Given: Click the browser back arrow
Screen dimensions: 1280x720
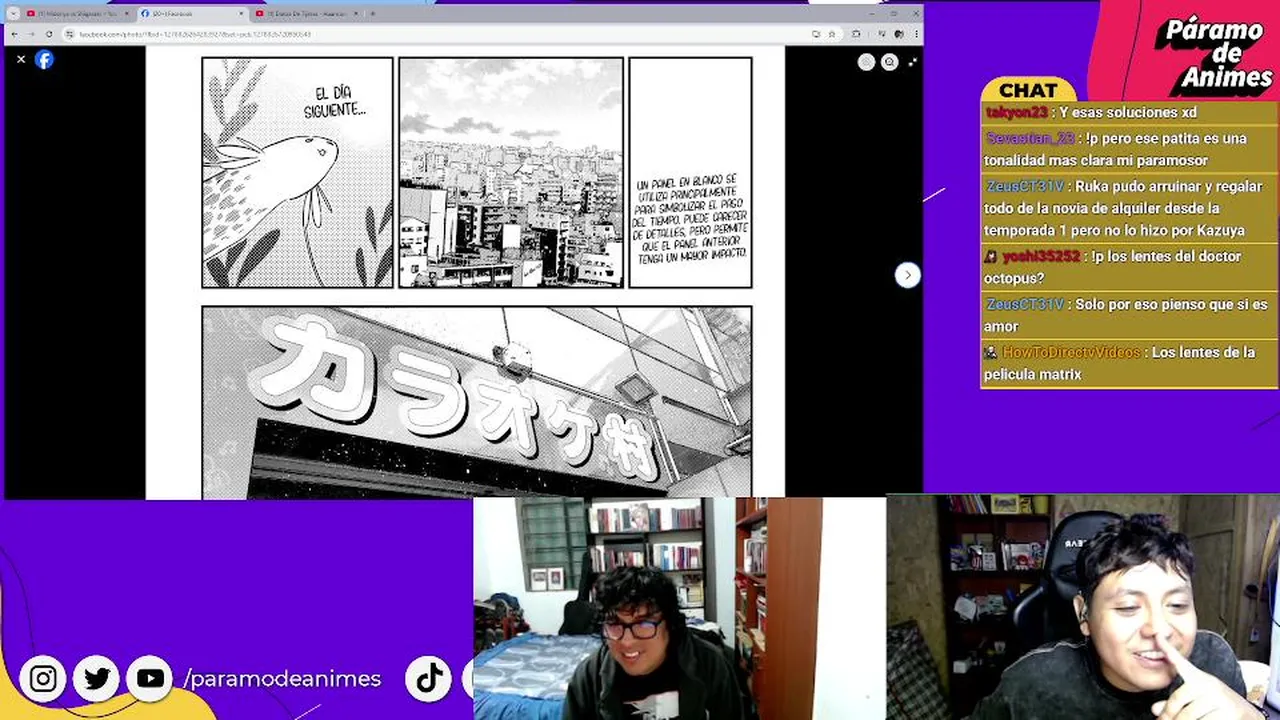Looking at the screenshot, I should tap(14, 34).
